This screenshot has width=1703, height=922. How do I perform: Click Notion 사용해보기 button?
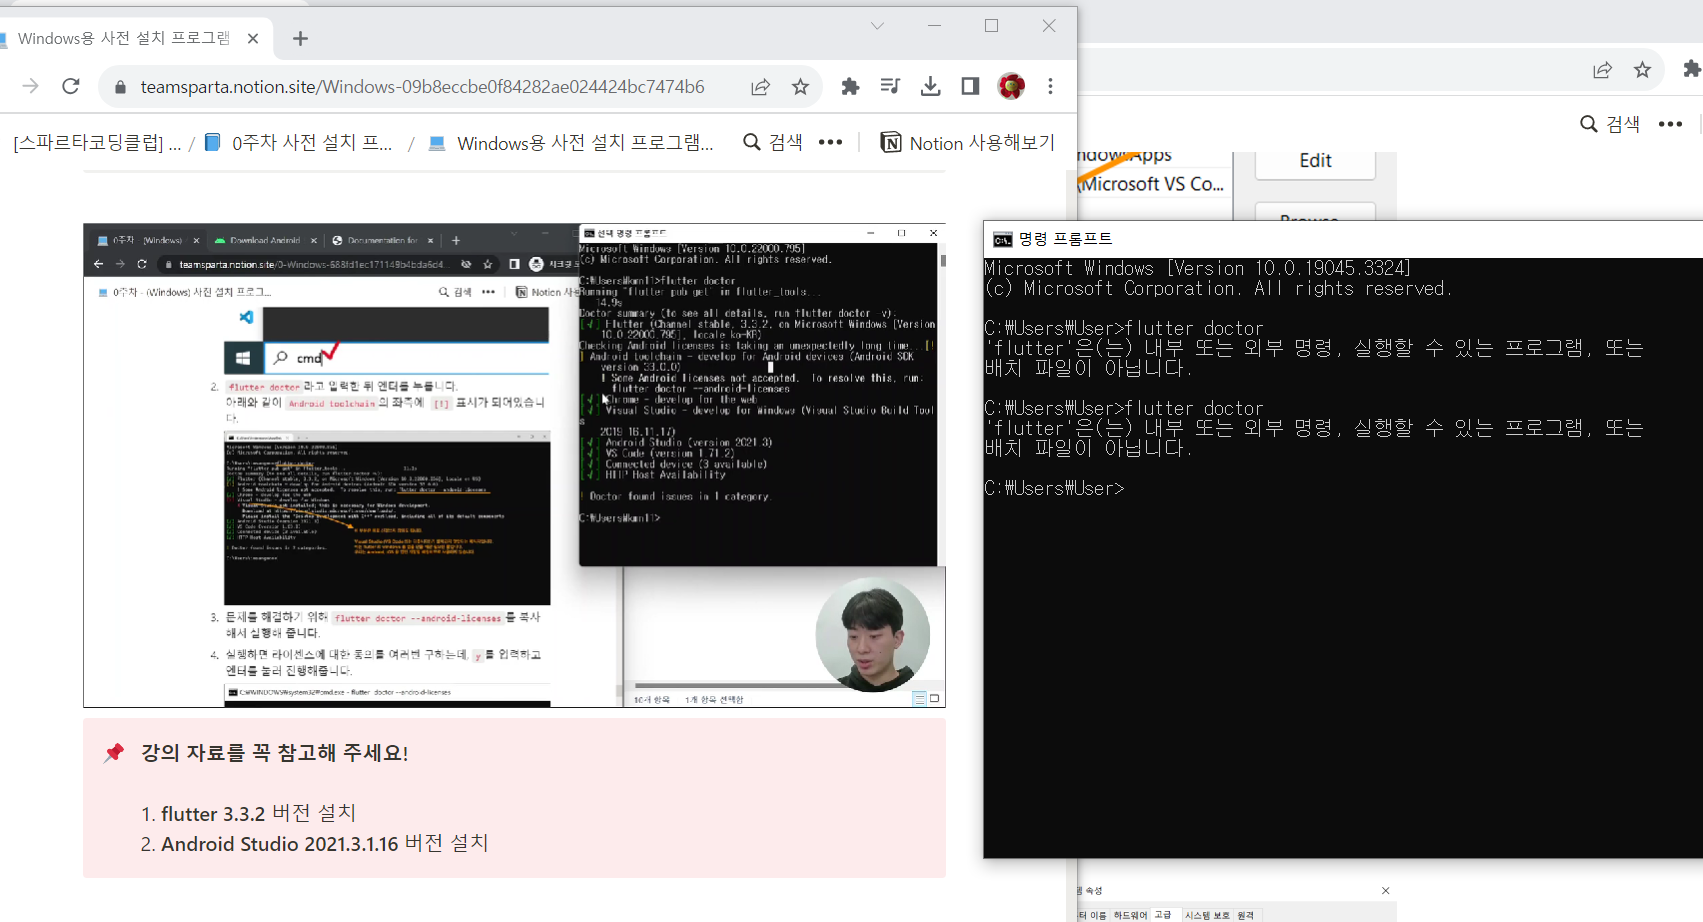[967, 143]
